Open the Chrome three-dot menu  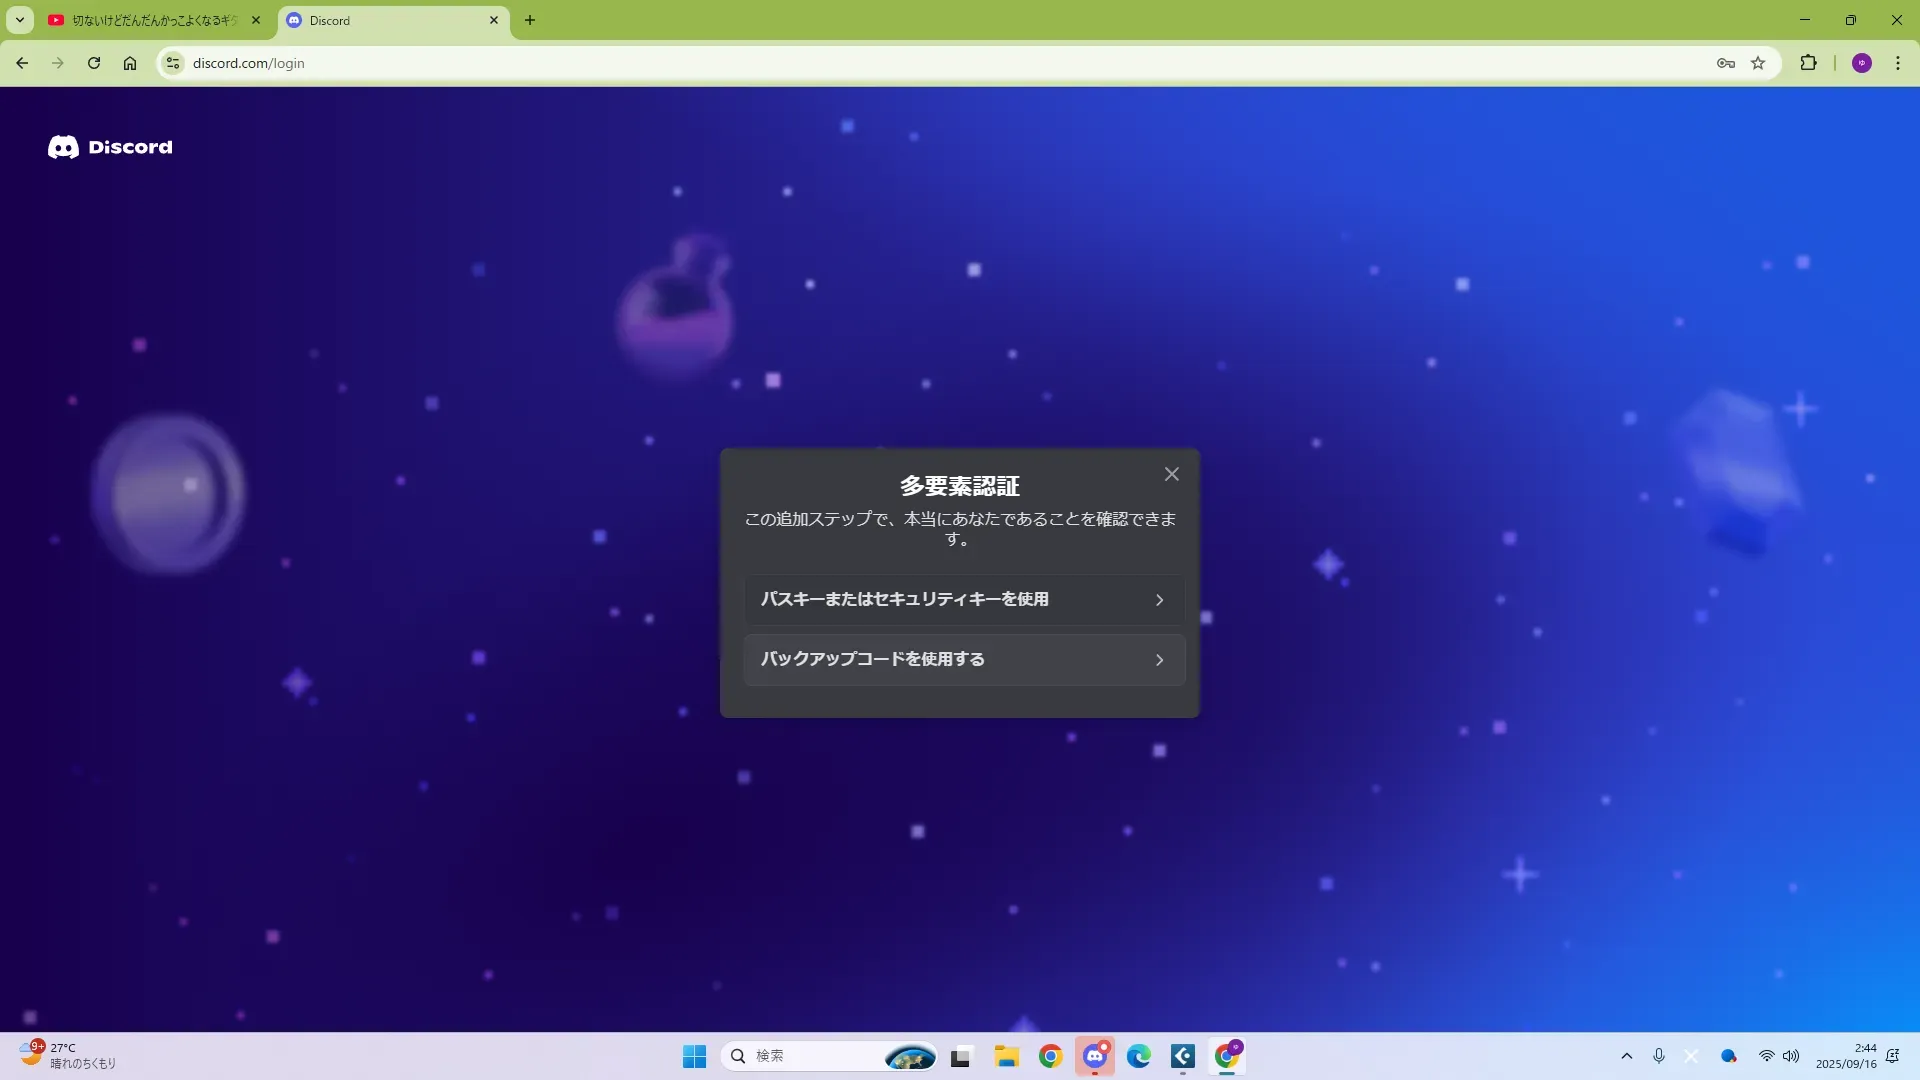point(1897,63)
